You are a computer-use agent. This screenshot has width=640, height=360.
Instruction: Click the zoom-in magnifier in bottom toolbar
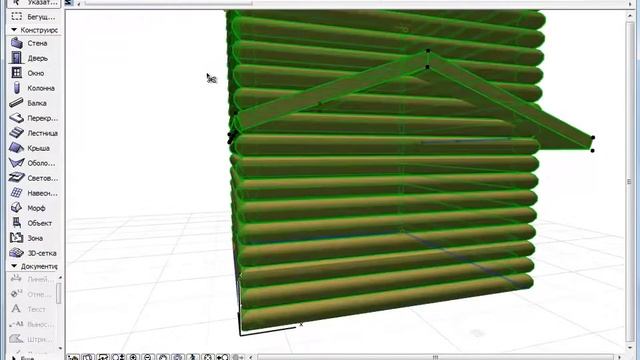[x=133, y=357]
